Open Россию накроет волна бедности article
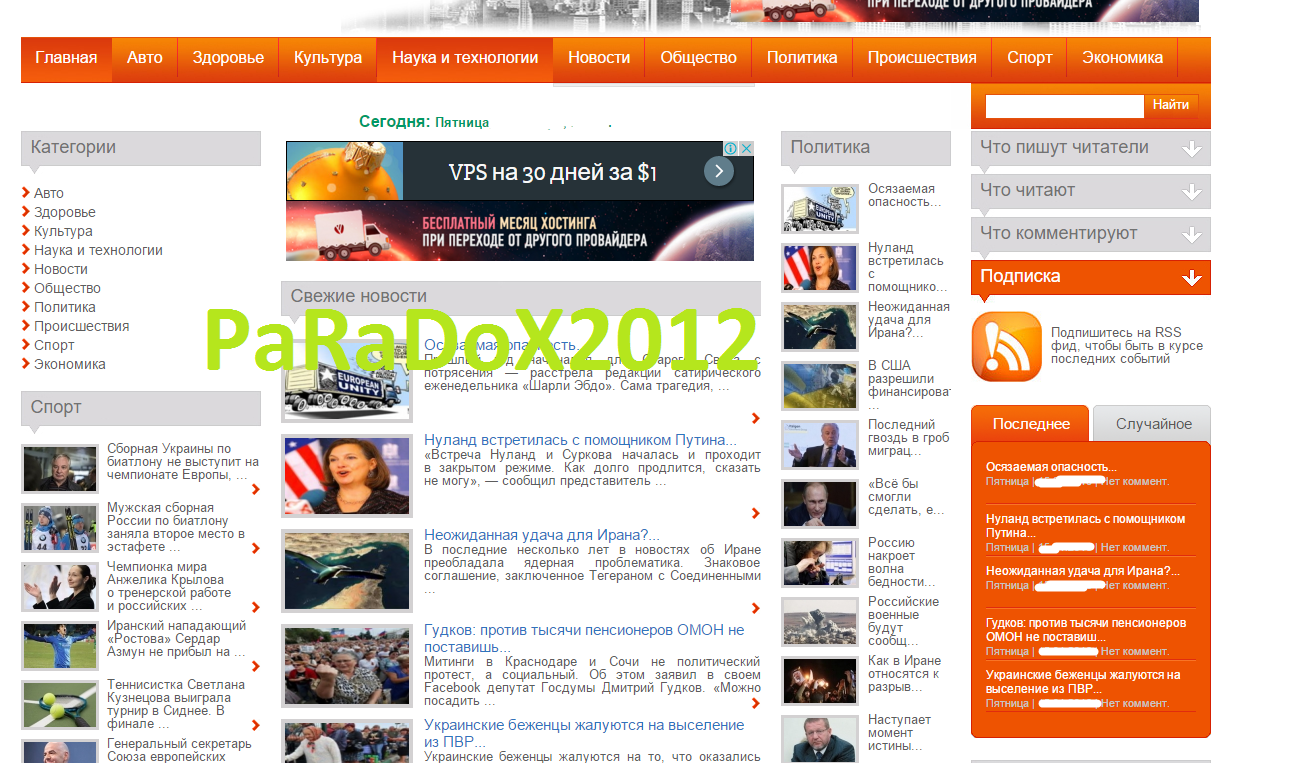The width and height of the screenshot is (1300, 763). [902, 562]
